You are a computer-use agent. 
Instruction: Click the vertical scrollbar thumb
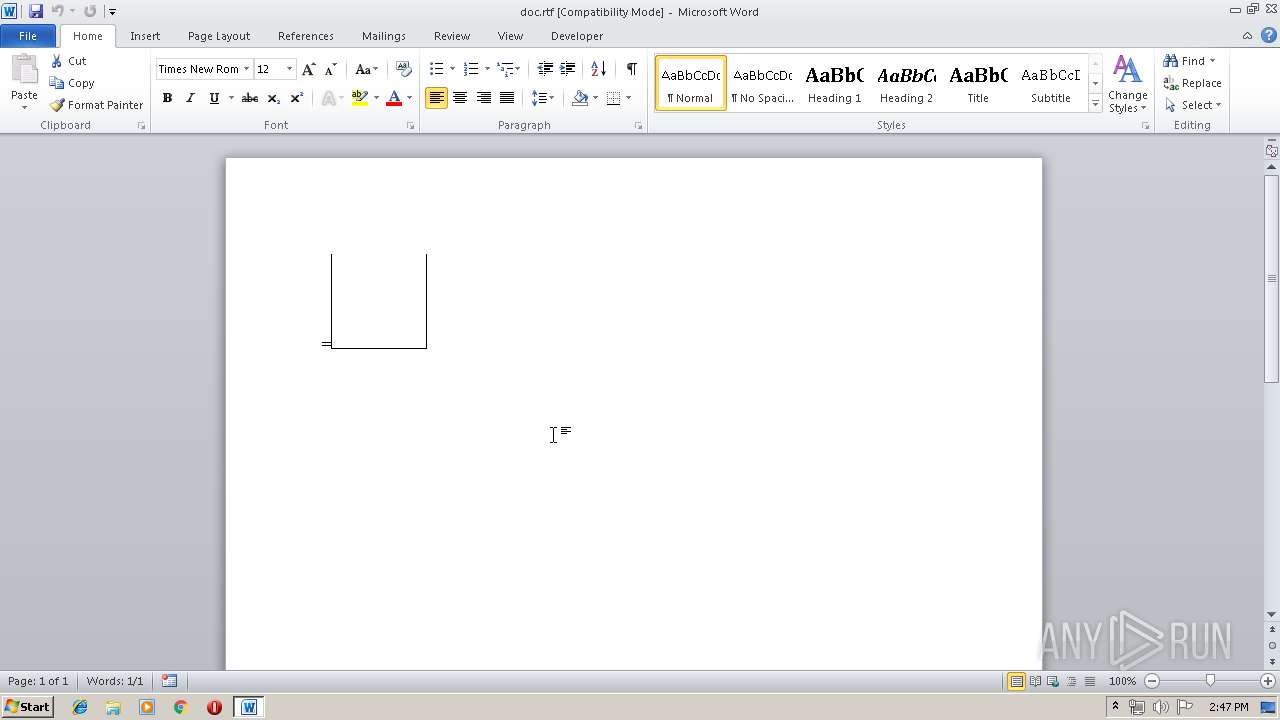[x=1272, y=278]
